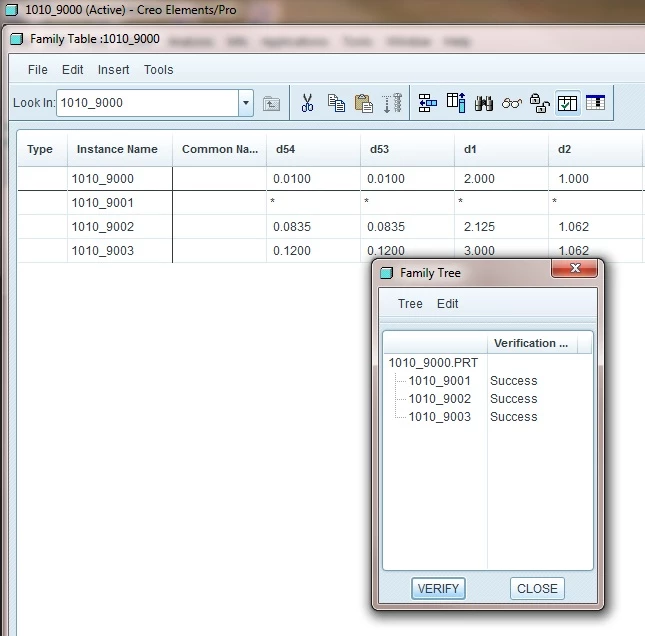645x636 pixels.
Task: Select instance name cell 1010_9003 in table
Action: pyautogui.click(x=120, y=251)
